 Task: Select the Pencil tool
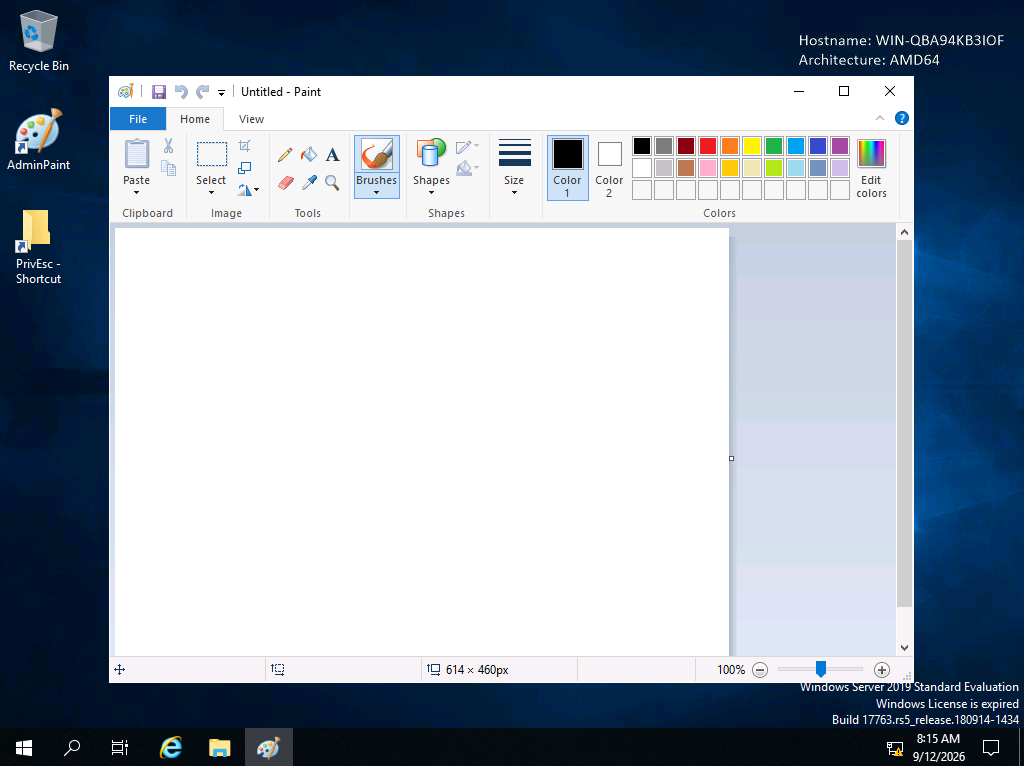[285, 155]
